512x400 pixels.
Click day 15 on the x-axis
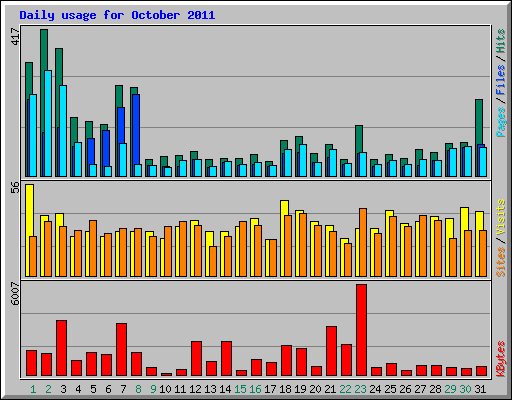click(x=240, y=389)
